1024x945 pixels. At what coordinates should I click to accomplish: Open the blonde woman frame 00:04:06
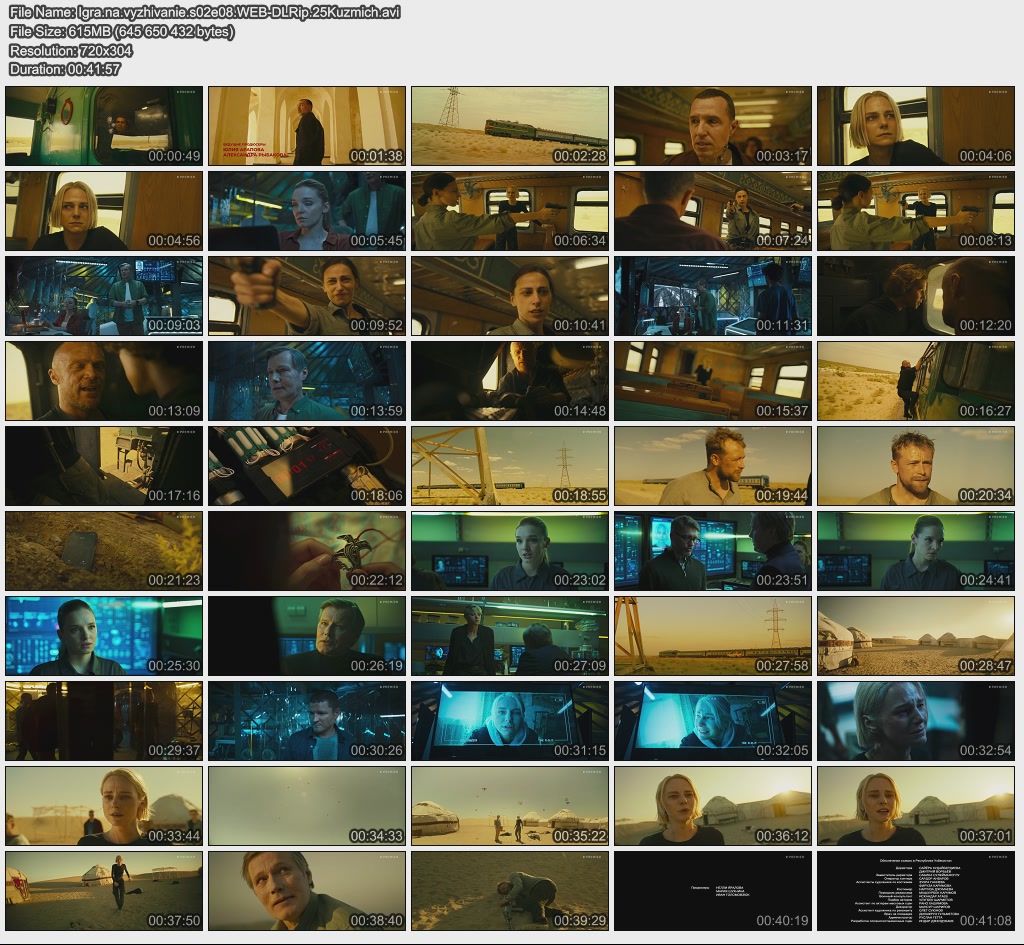click(x=916, y=126)
